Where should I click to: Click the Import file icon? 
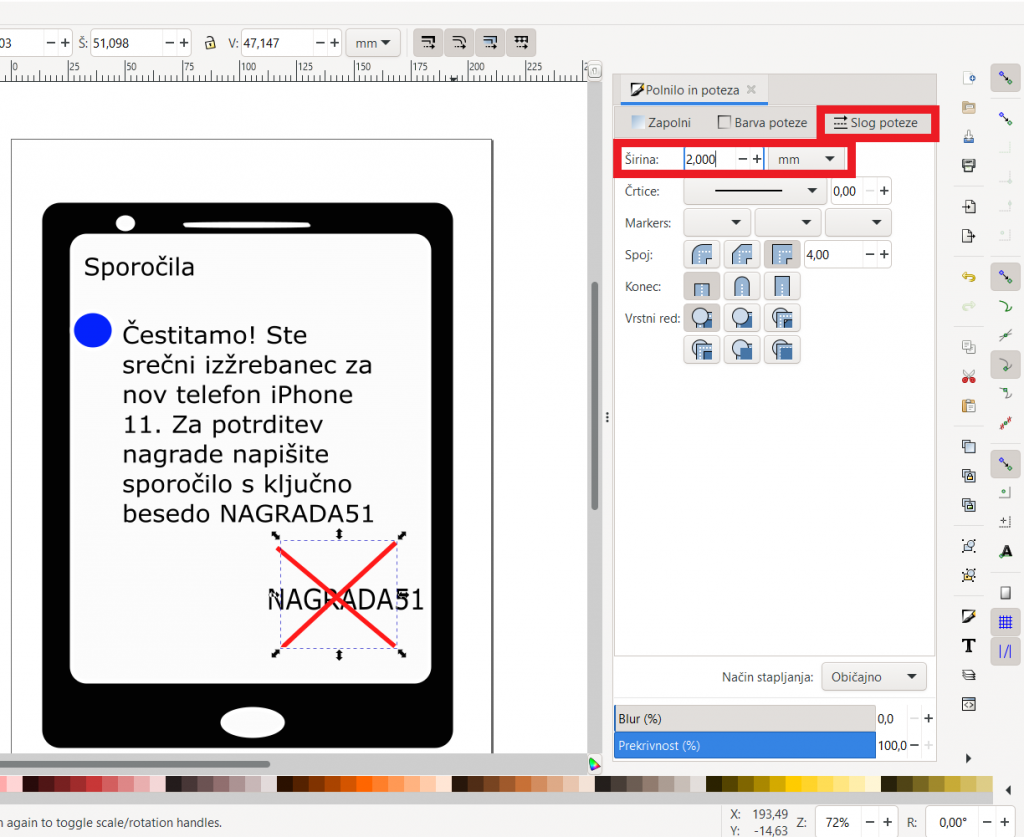[x=969, y=207]
